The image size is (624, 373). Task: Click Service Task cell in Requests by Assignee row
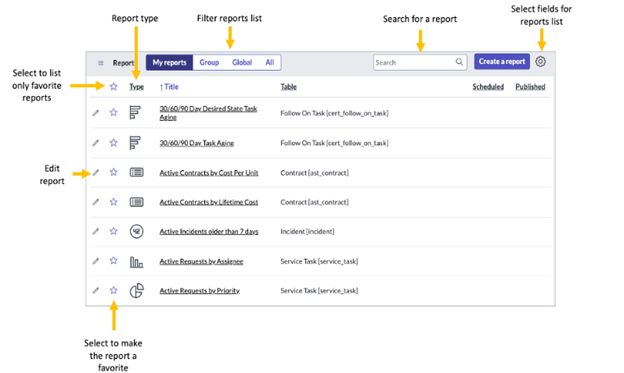click(x=319, y=261)
